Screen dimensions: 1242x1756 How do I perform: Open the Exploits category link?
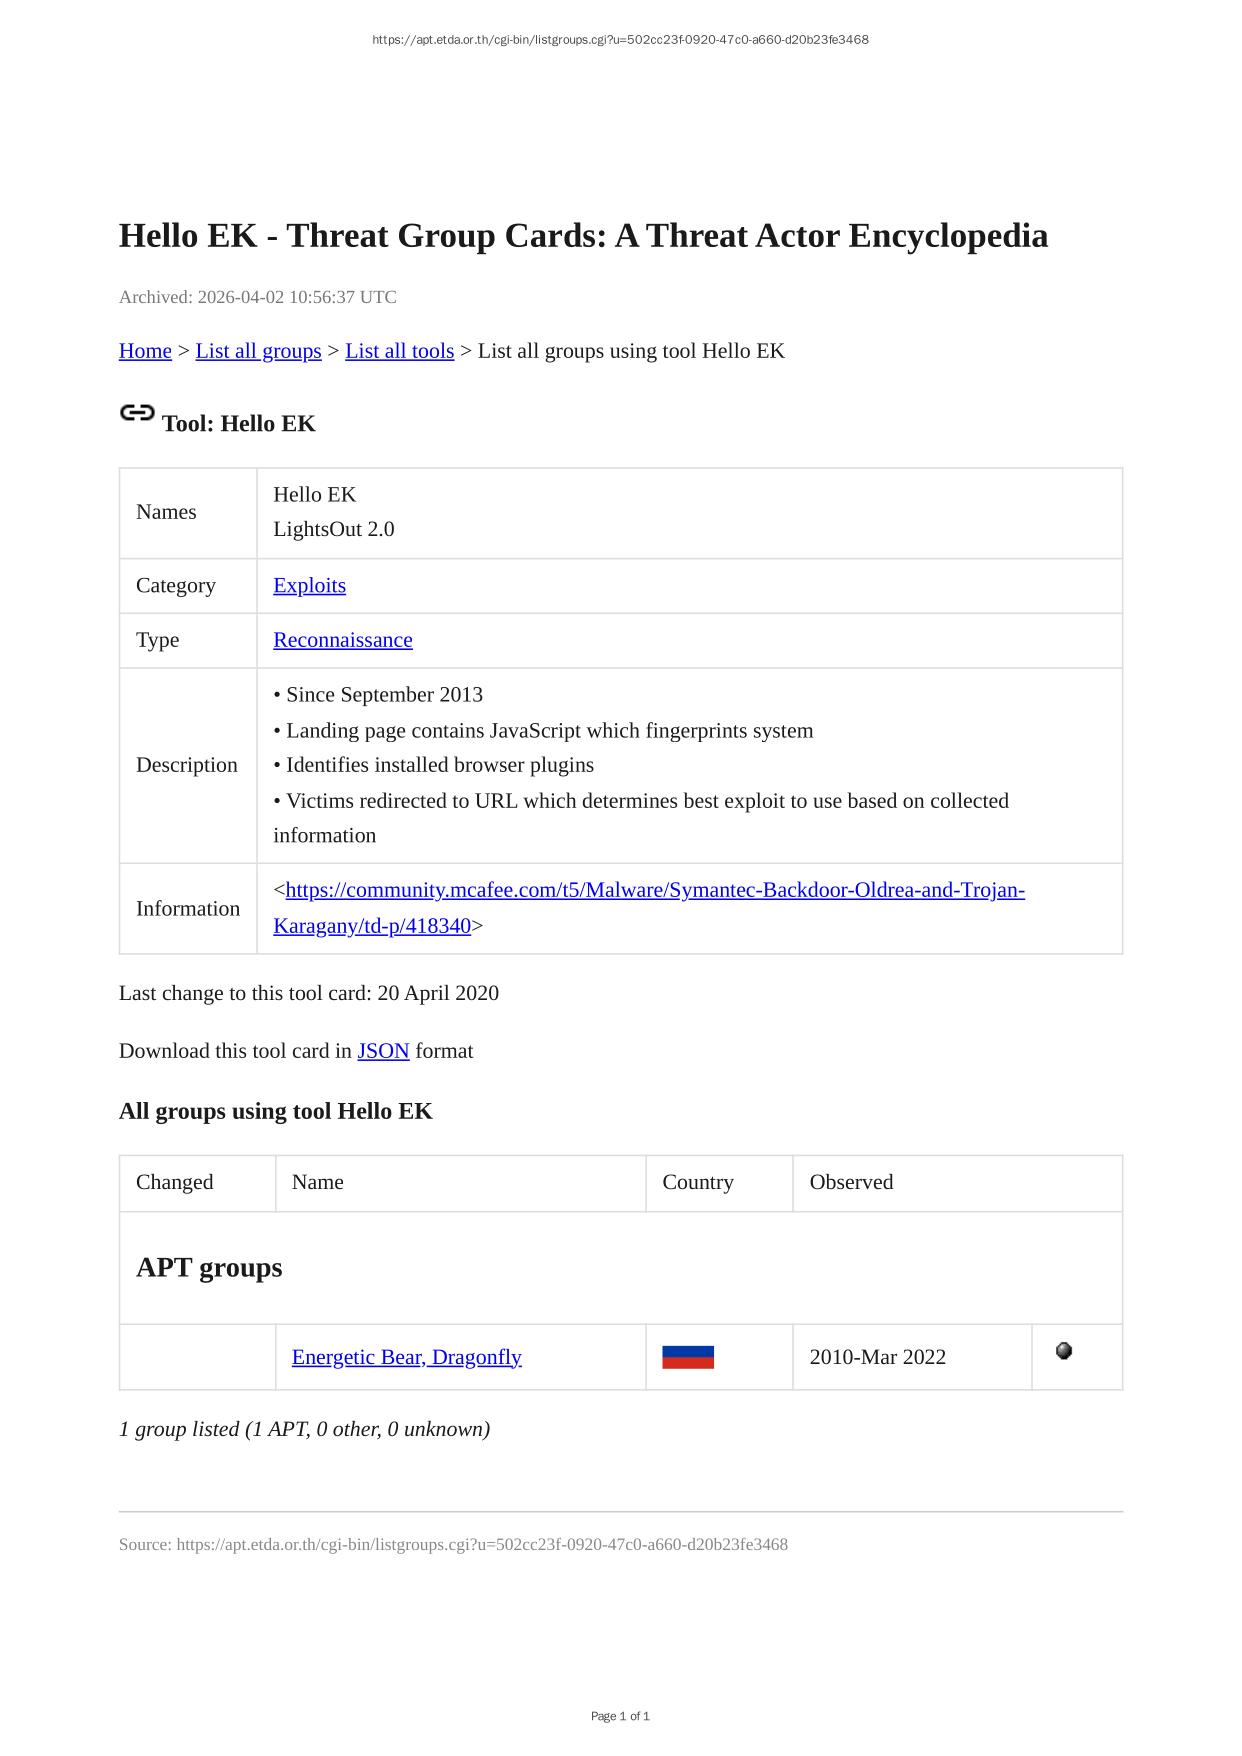[309, 586]
